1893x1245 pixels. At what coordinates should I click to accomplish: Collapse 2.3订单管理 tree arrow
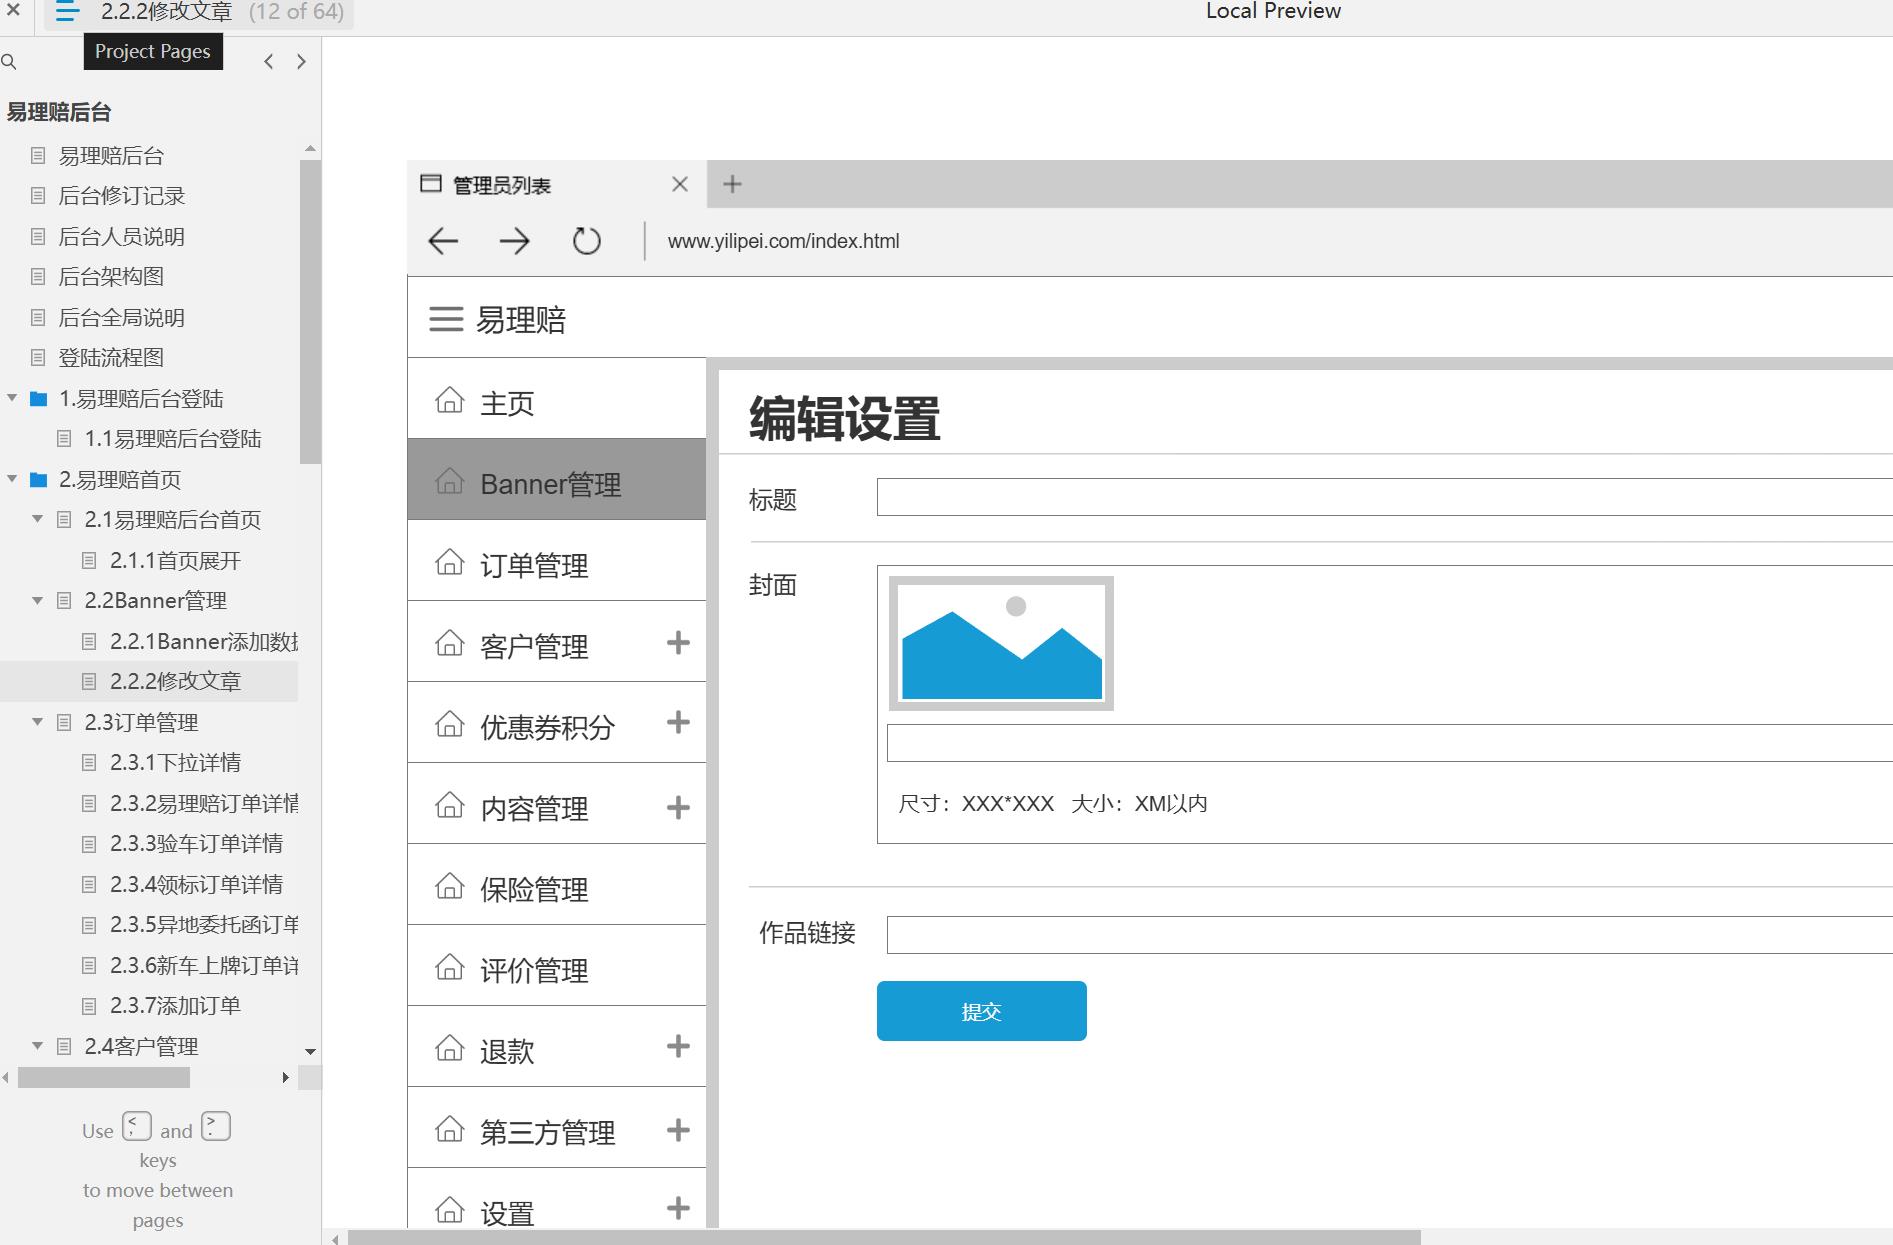(x=38, y=721)
